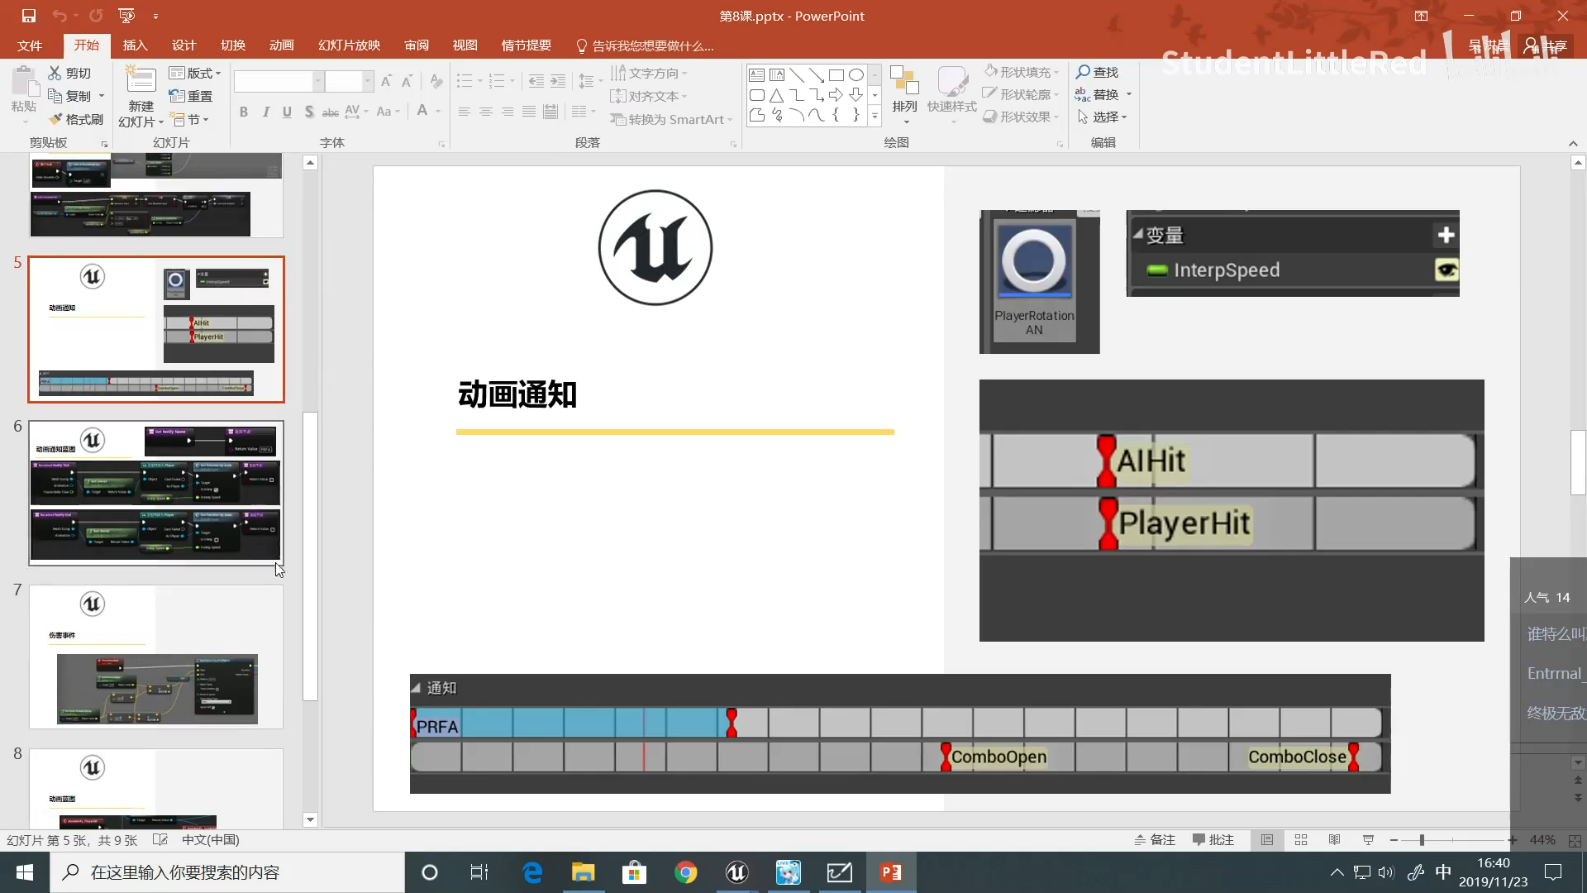Click the 告诉我您想要做什么 search field
1587x893 pixels.
coord(644,46)
